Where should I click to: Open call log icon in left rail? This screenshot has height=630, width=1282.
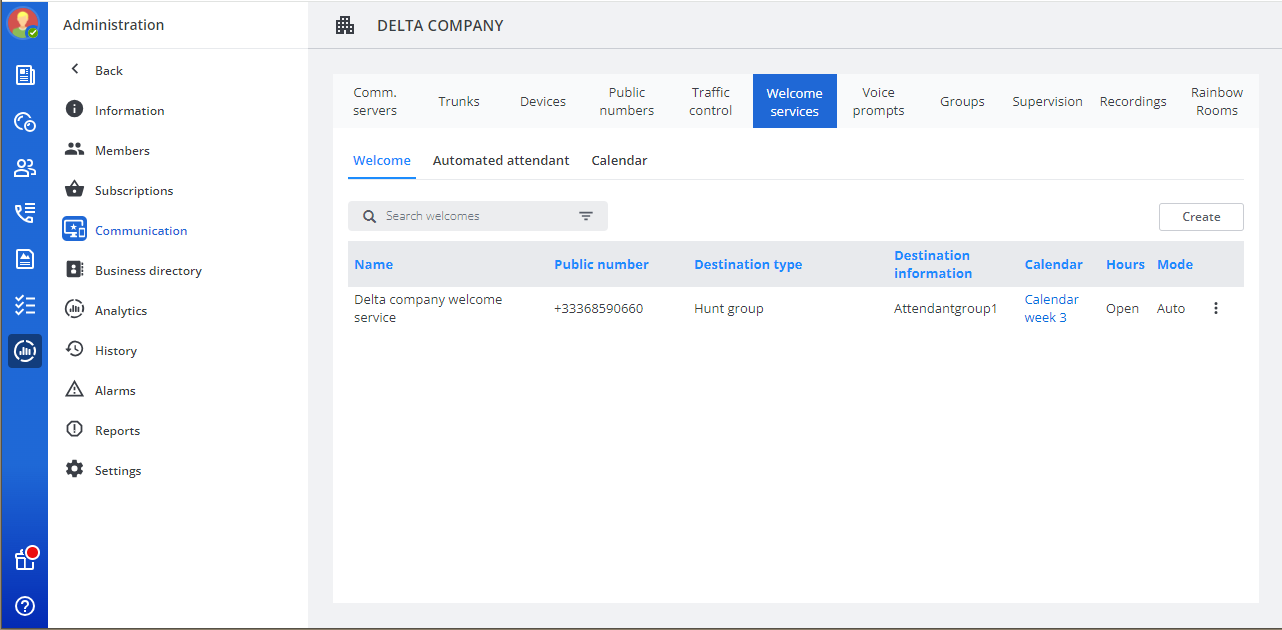[x=25, y=213]
